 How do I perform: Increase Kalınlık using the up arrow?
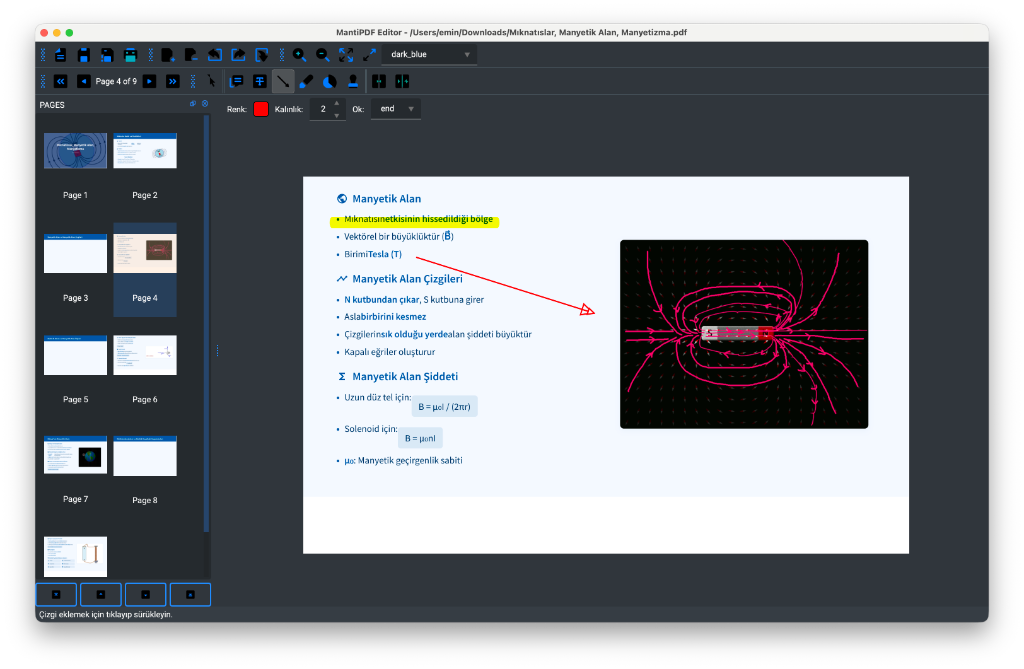(x=336, y=103)
